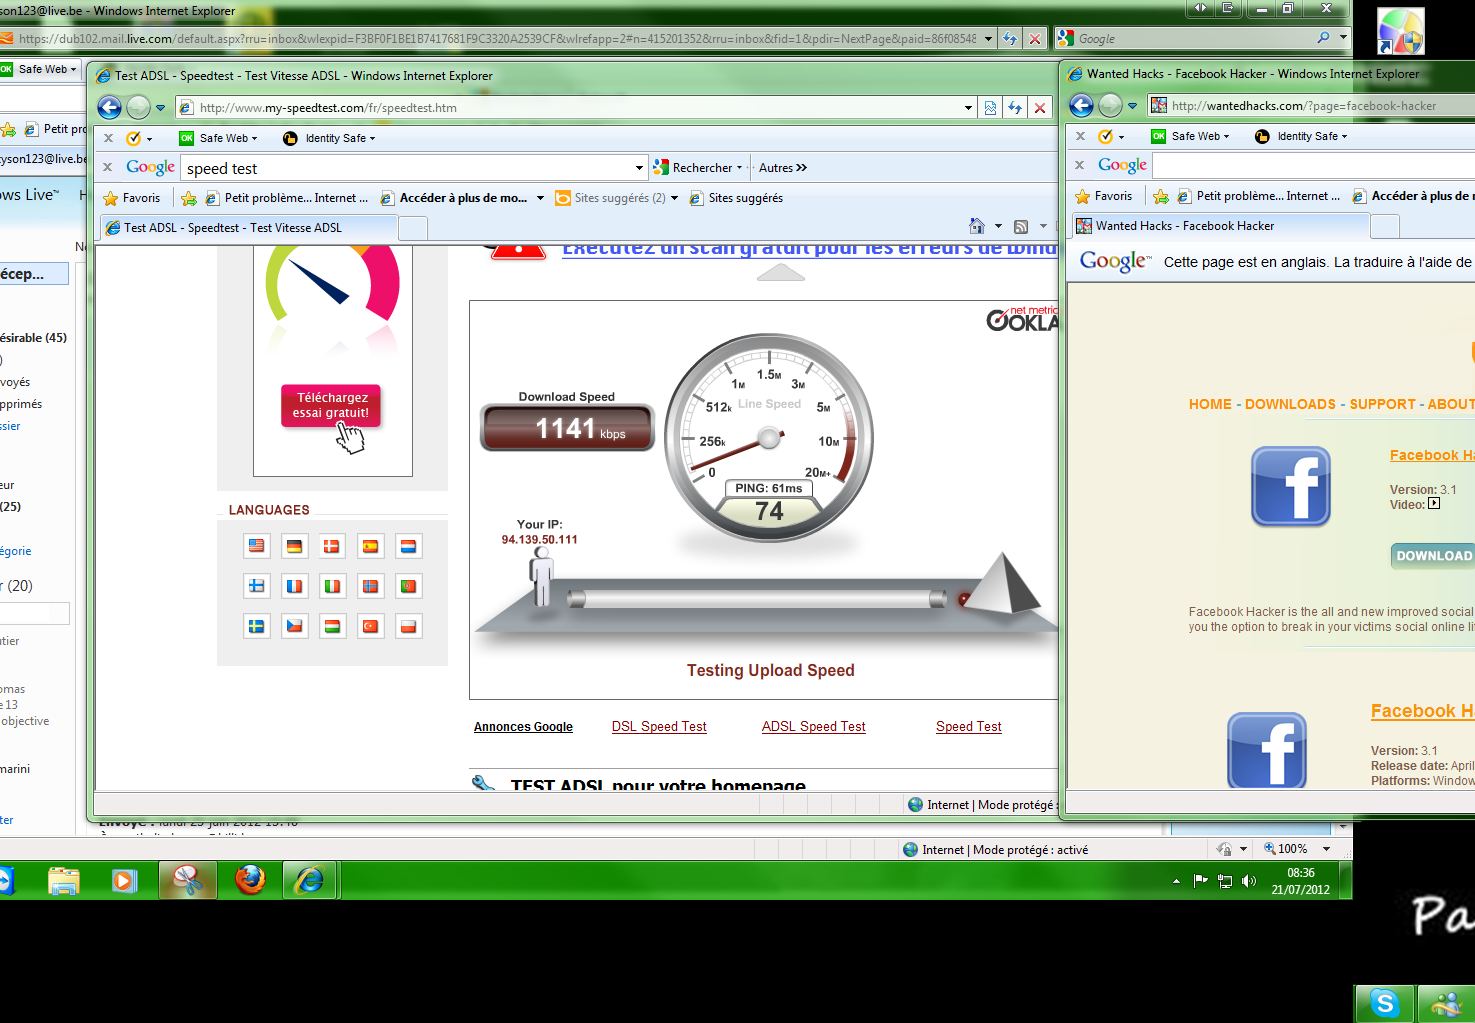The width and height of the screenshot is (1475, 1023).
Task: Select the German flag language icon
Action: point(294,546)
